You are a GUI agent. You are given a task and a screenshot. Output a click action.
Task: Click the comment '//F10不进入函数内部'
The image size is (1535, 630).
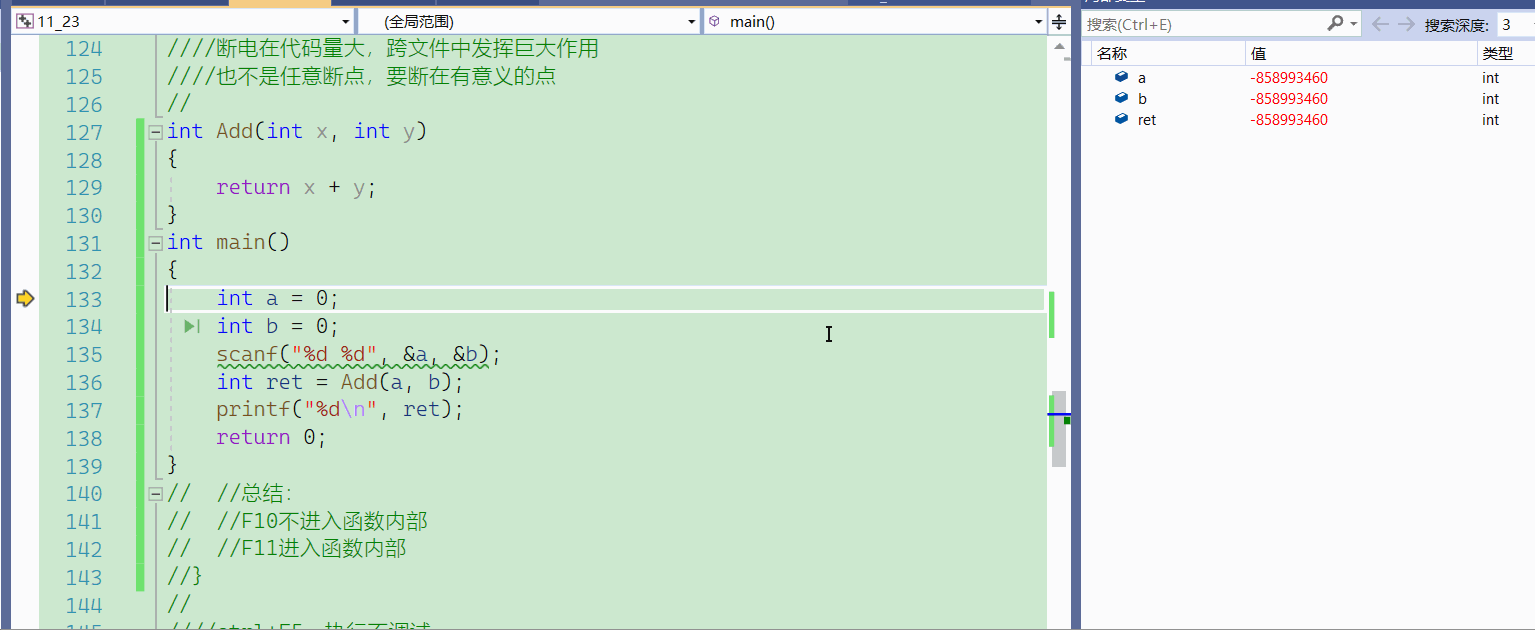point(322,521)
